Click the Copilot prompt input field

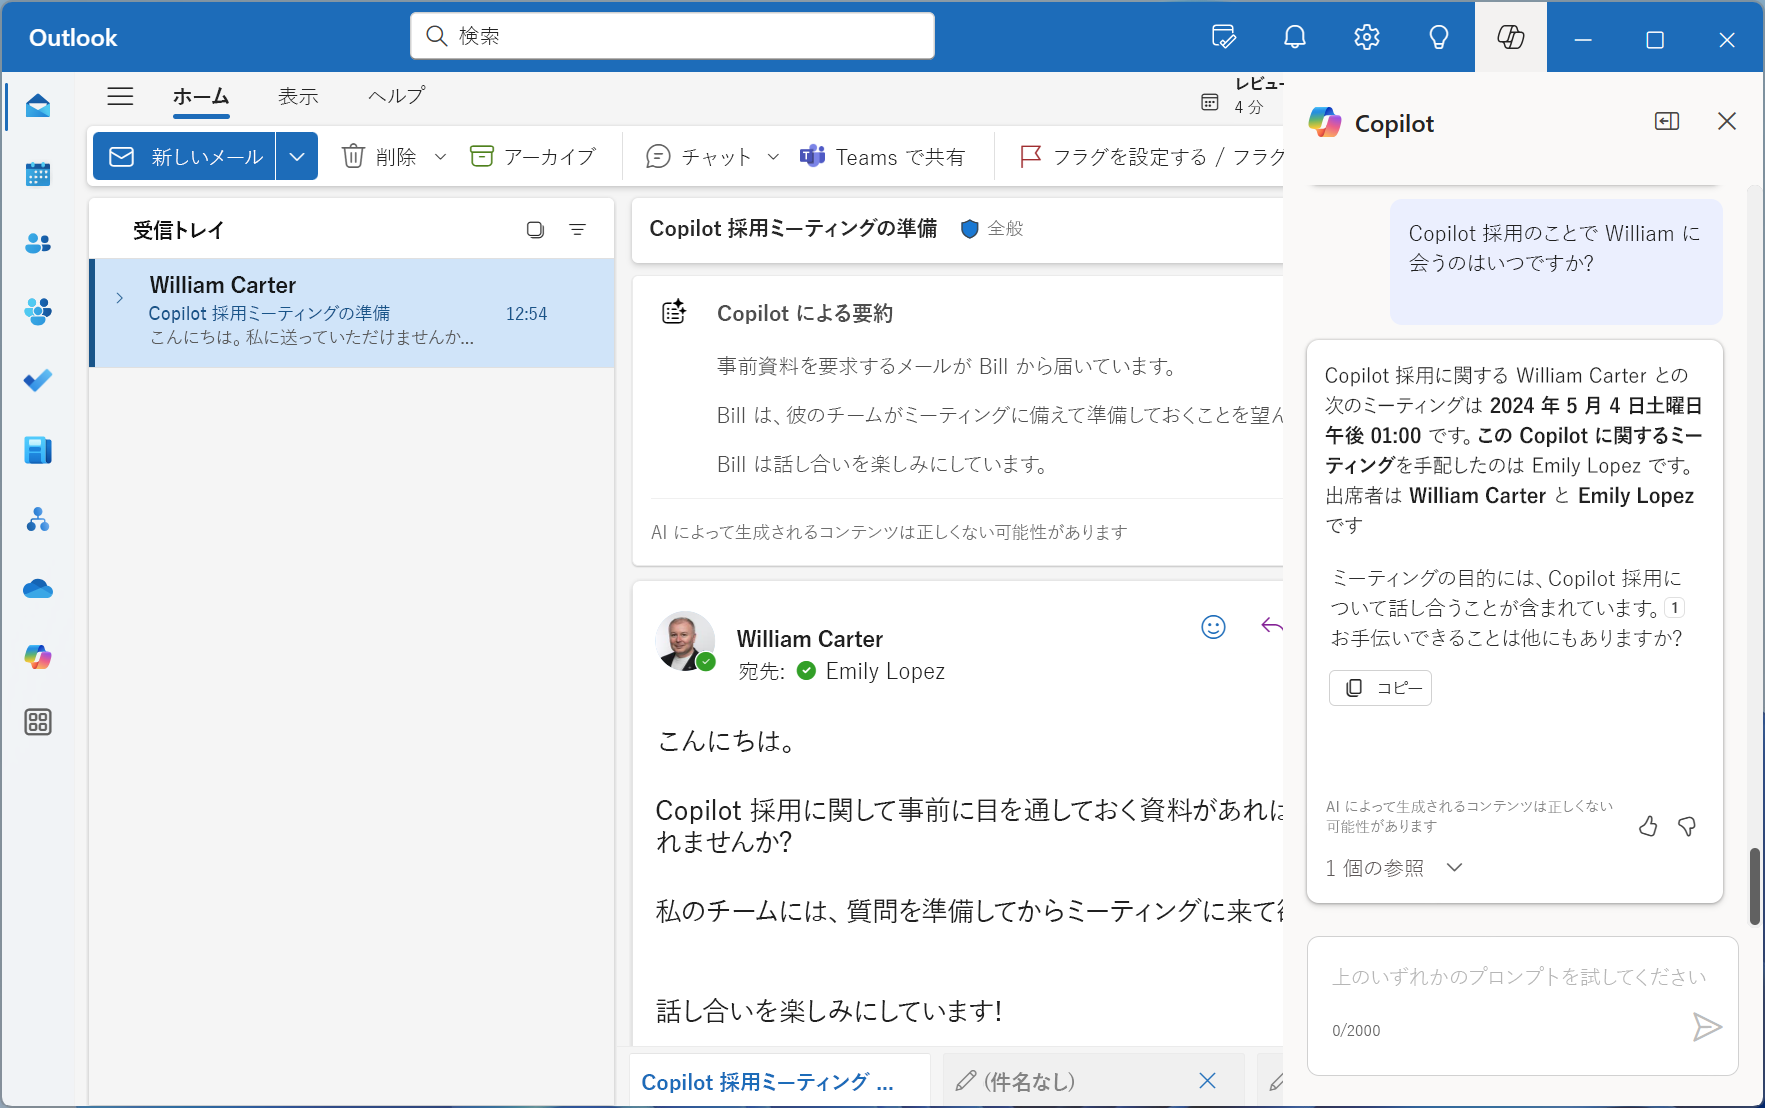[x=1522, y=1005]
